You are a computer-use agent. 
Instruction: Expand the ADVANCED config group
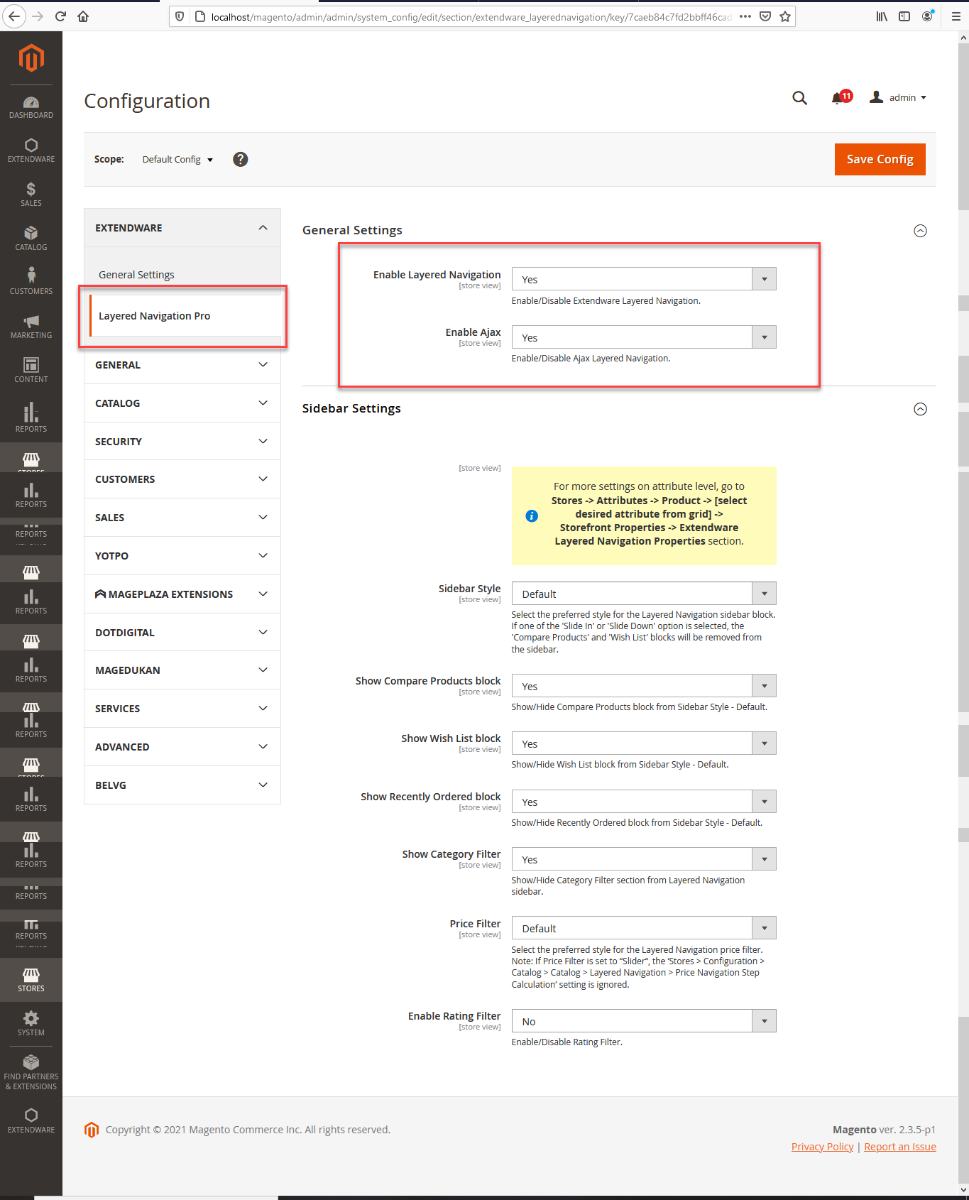pyautogui.click(x=182, y=747)
